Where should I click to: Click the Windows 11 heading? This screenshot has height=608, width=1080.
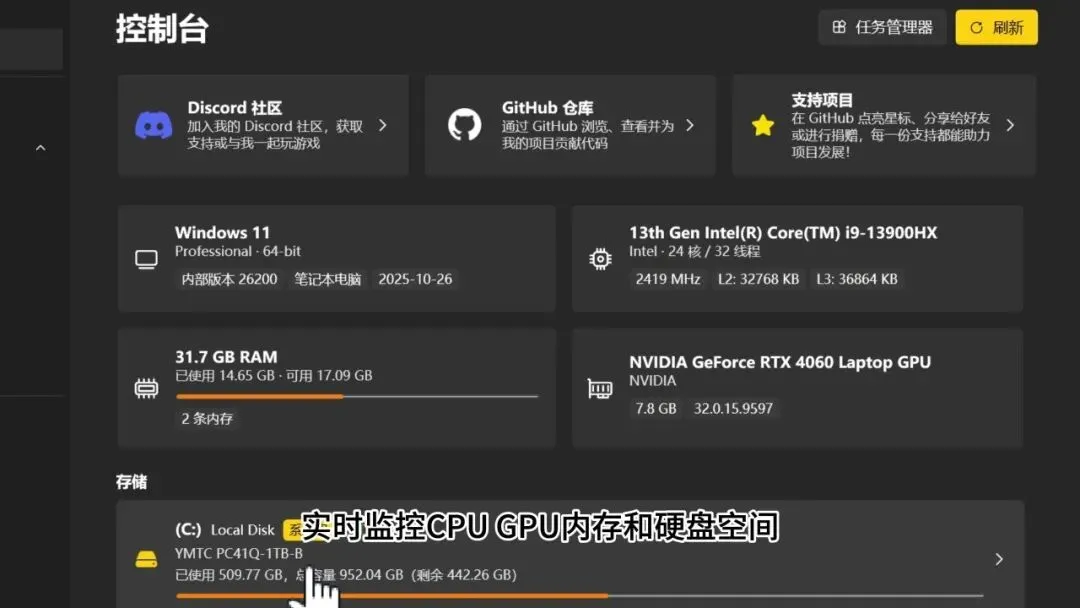(222, 233)
